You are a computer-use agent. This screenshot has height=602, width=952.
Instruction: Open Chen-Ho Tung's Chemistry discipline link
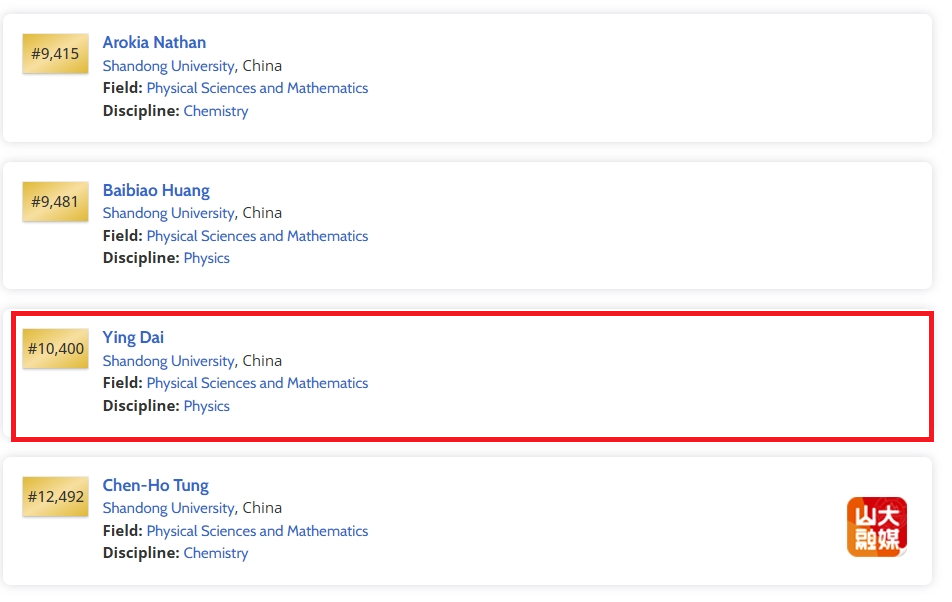click(216, 553)
